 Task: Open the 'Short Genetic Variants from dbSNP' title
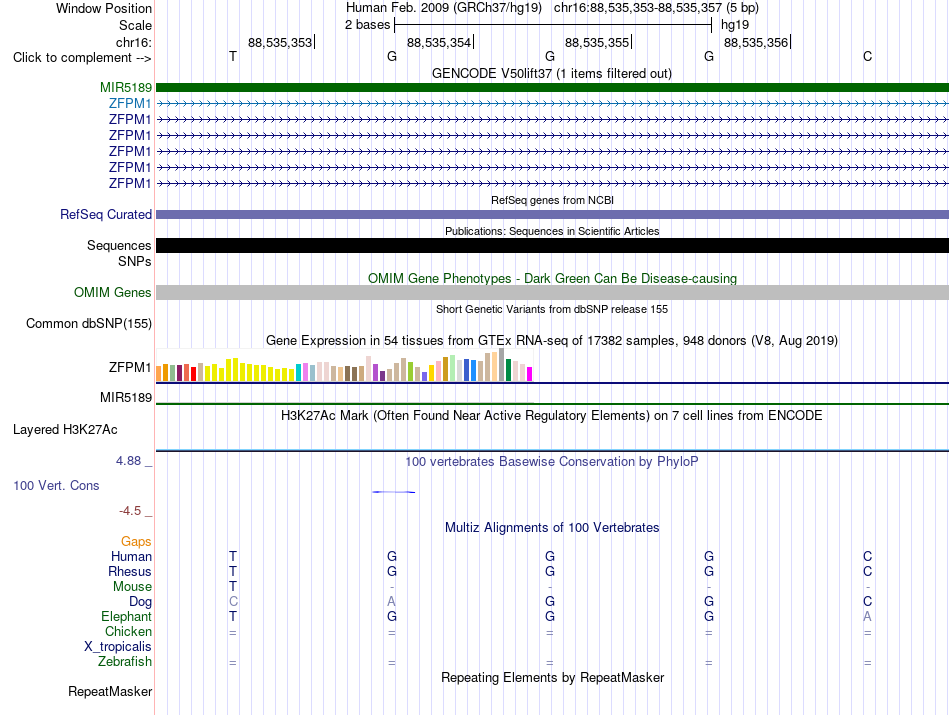coord(552,309)
